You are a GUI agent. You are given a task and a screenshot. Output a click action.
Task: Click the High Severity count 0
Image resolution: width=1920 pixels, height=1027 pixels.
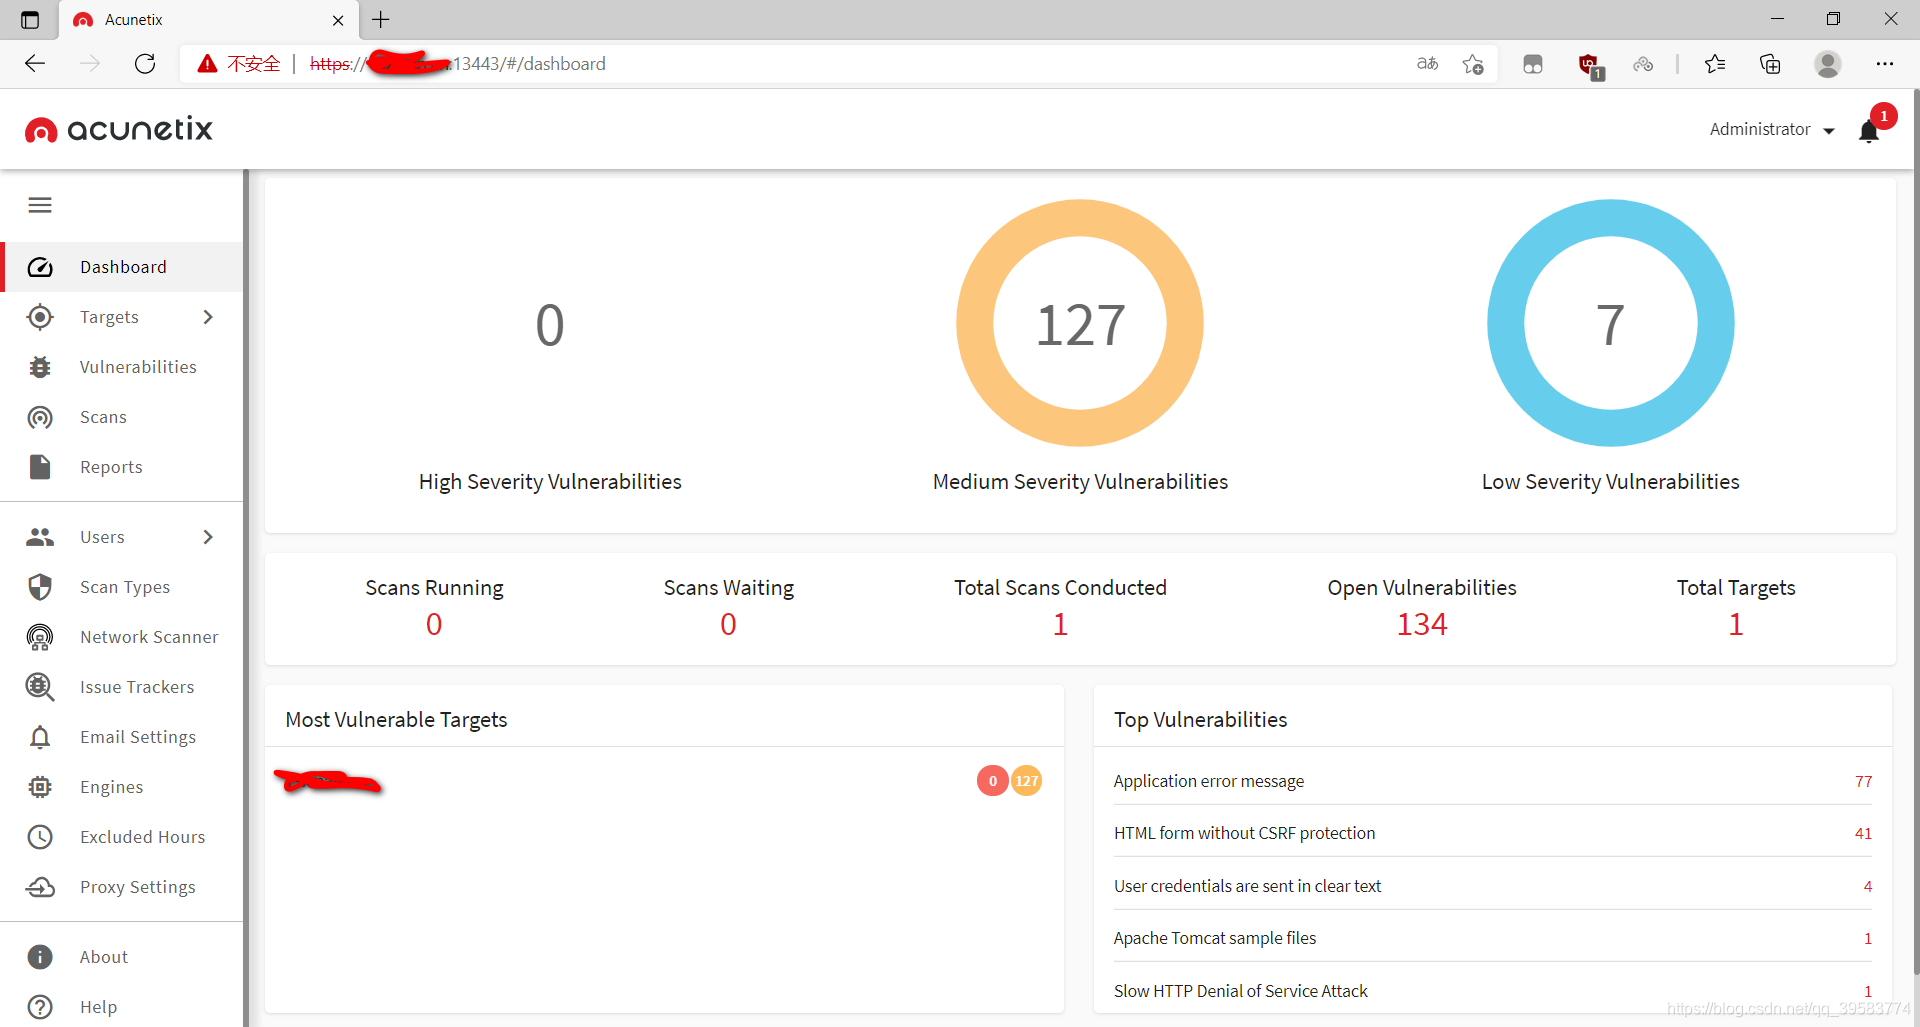550,325
